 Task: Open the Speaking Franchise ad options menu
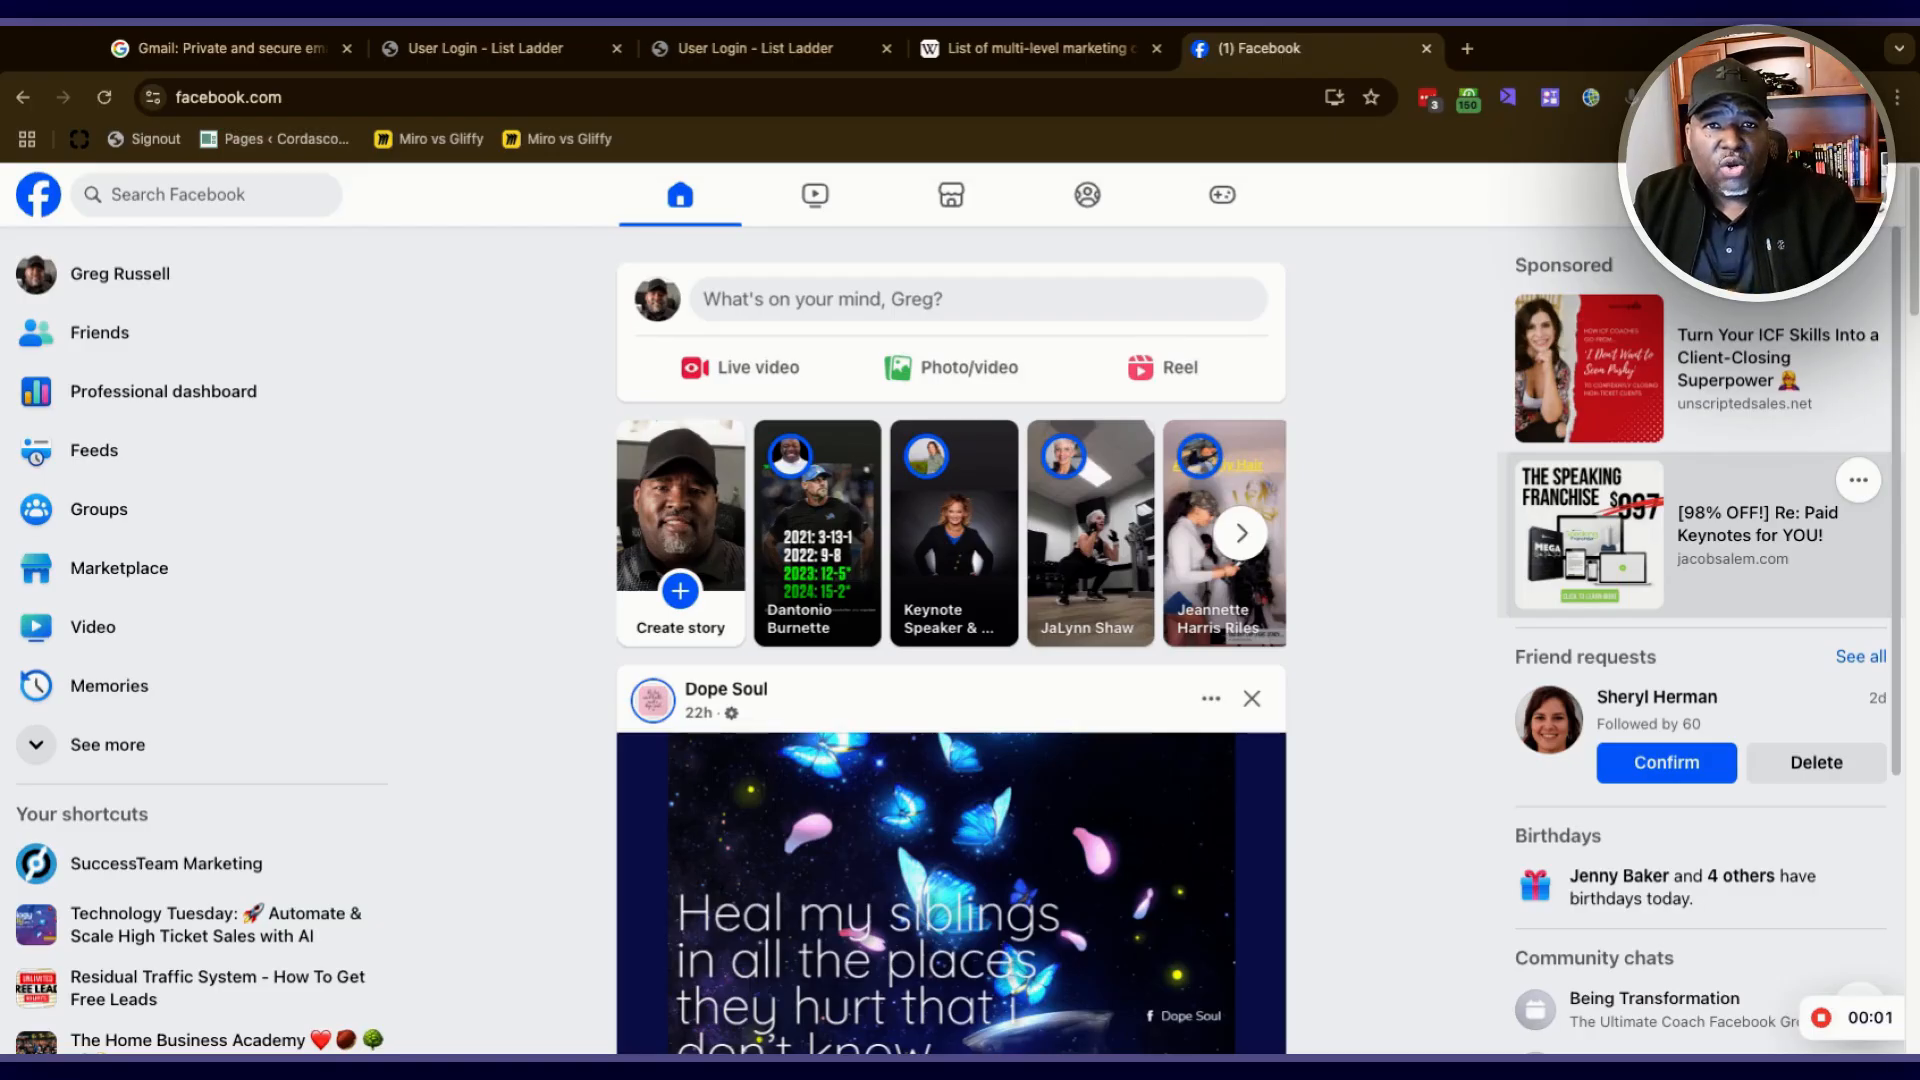[1858, 480]
